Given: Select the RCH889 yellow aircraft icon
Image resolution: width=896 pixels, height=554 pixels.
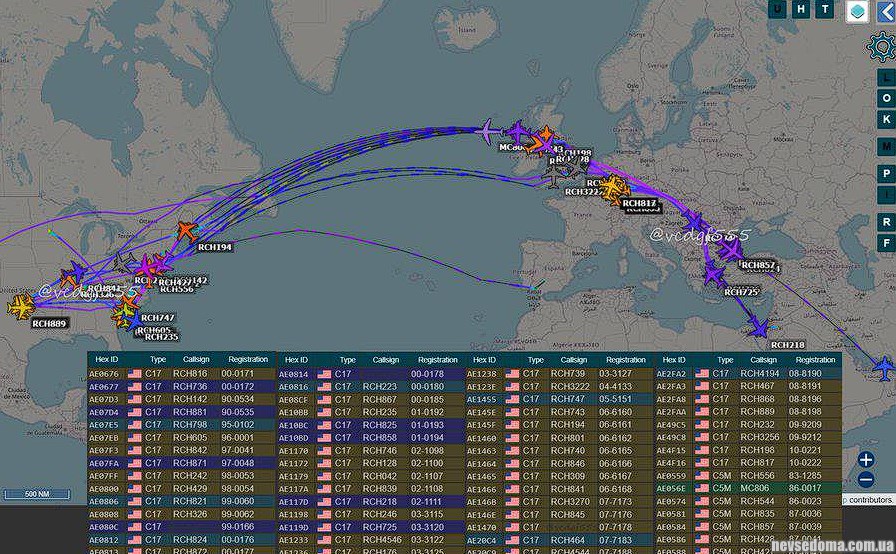Looking at the screenshot, I should pyautogui.click(x=21, y=307).
